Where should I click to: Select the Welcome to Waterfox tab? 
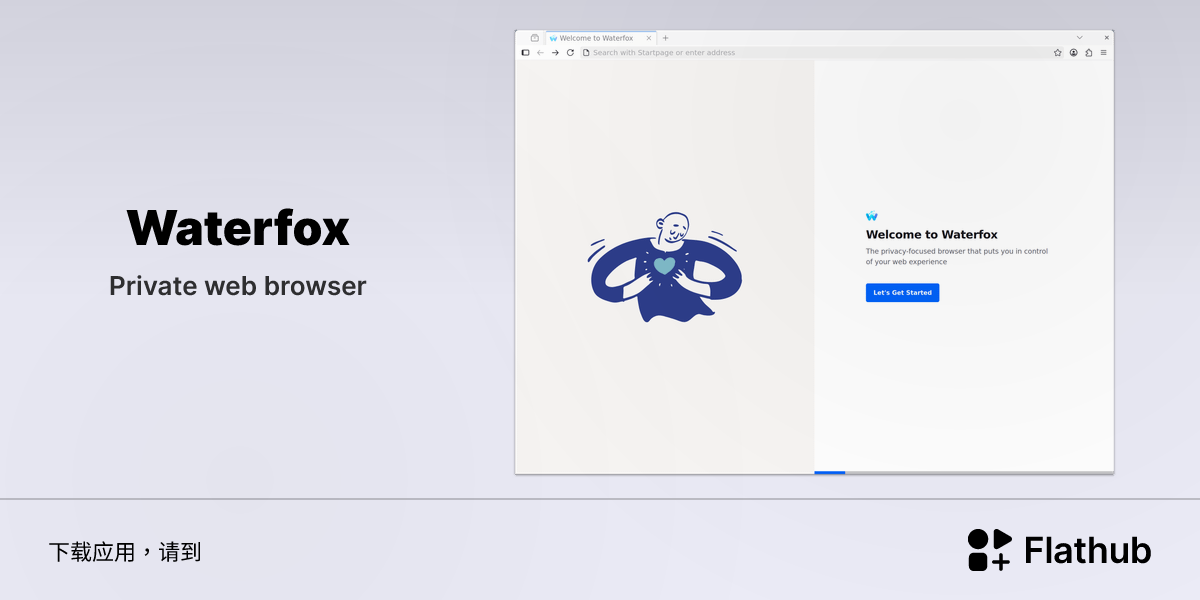click(601, 38)
